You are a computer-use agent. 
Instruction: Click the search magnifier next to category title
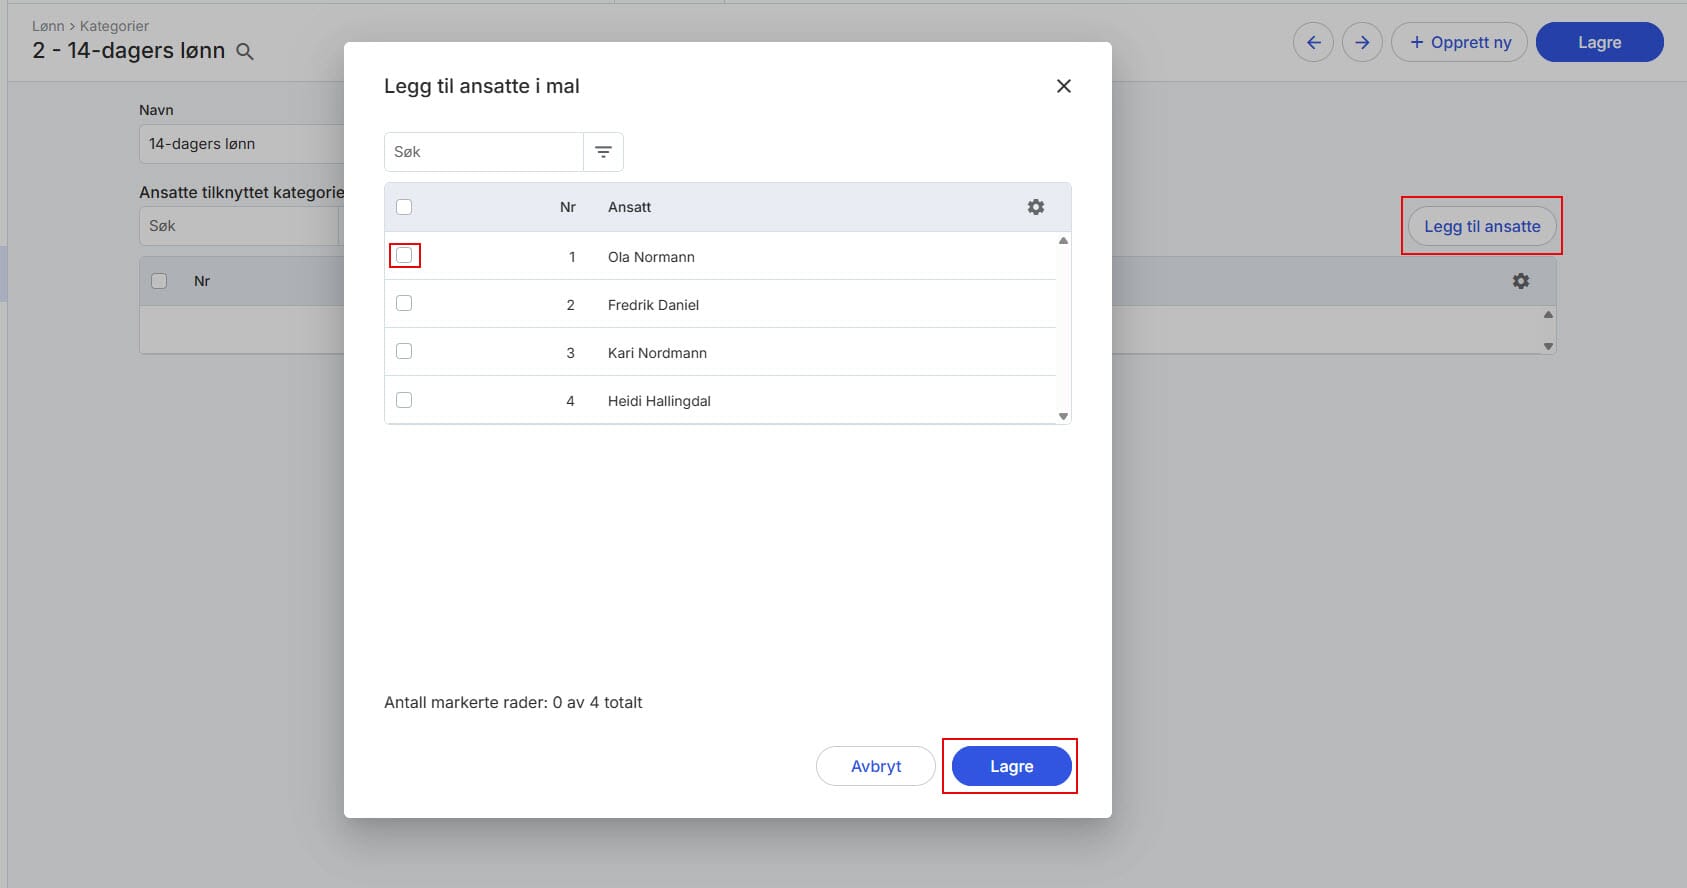point(245,52)
